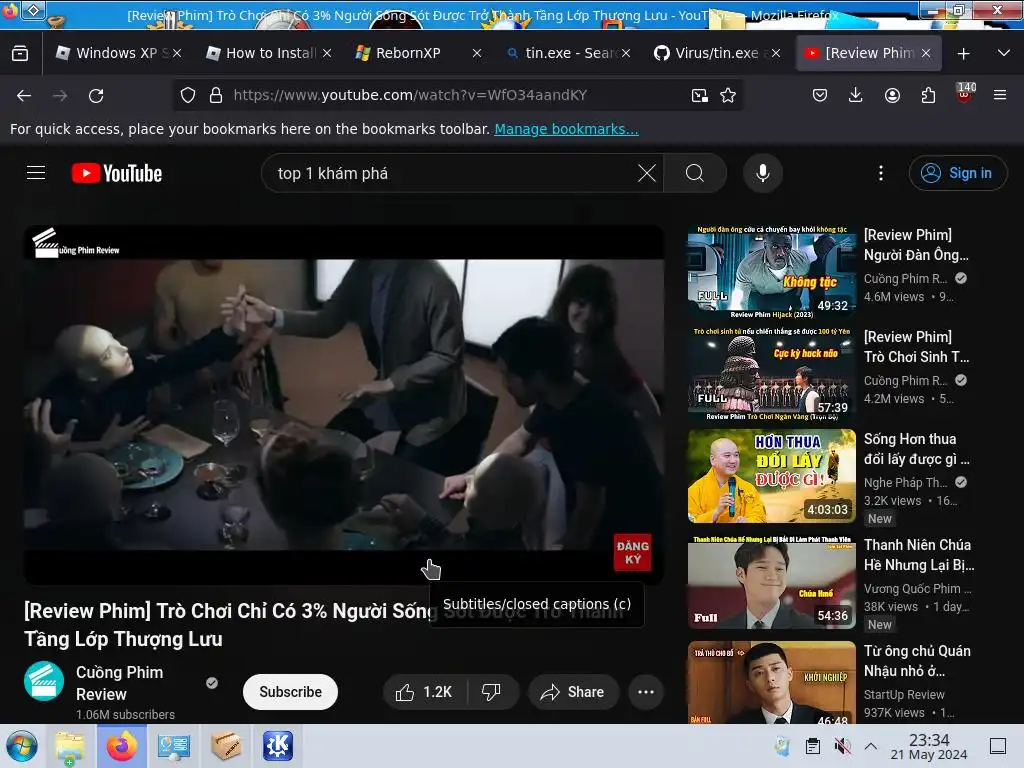Open Người Đàn Ông Hijack video thumbnail

tap(772, 271)
